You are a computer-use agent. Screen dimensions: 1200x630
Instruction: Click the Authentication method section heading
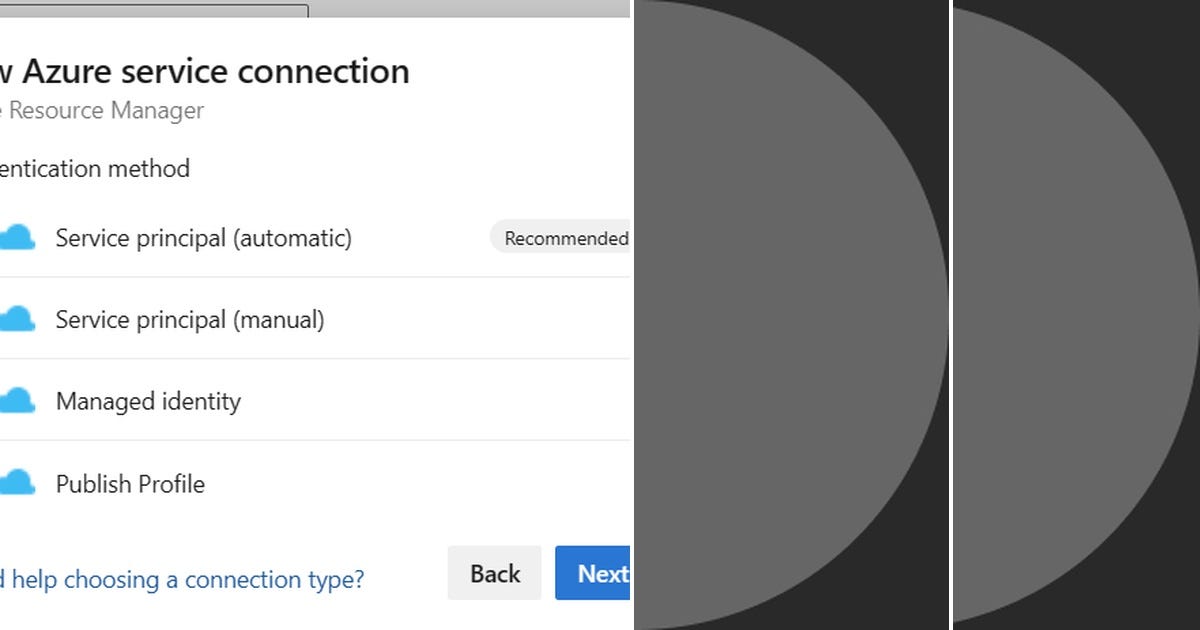point(95,168)
